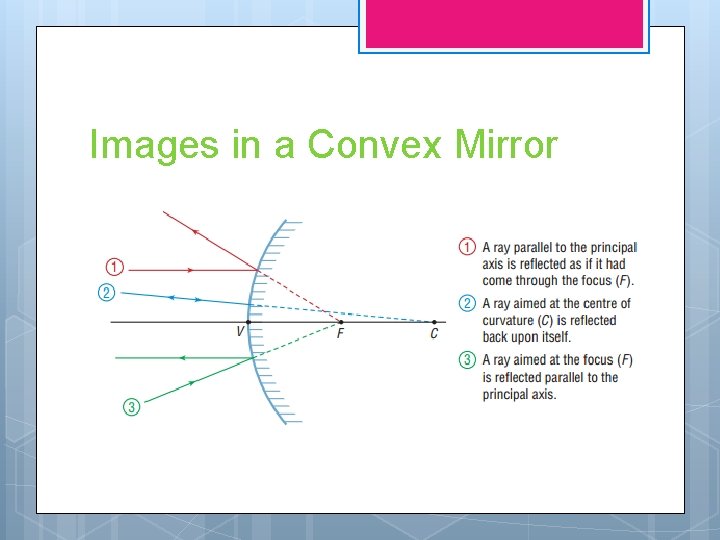Click the blue circled 2 in the legend

pyautogui.click(x=467, y=304)
